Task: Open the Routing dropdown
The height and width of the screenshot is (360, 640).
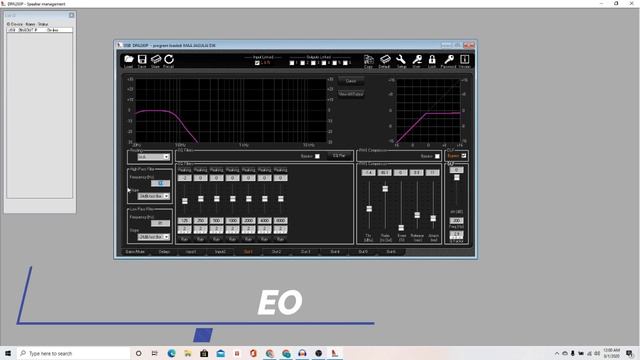Action: pyautogui.click(x=153, y=157)
